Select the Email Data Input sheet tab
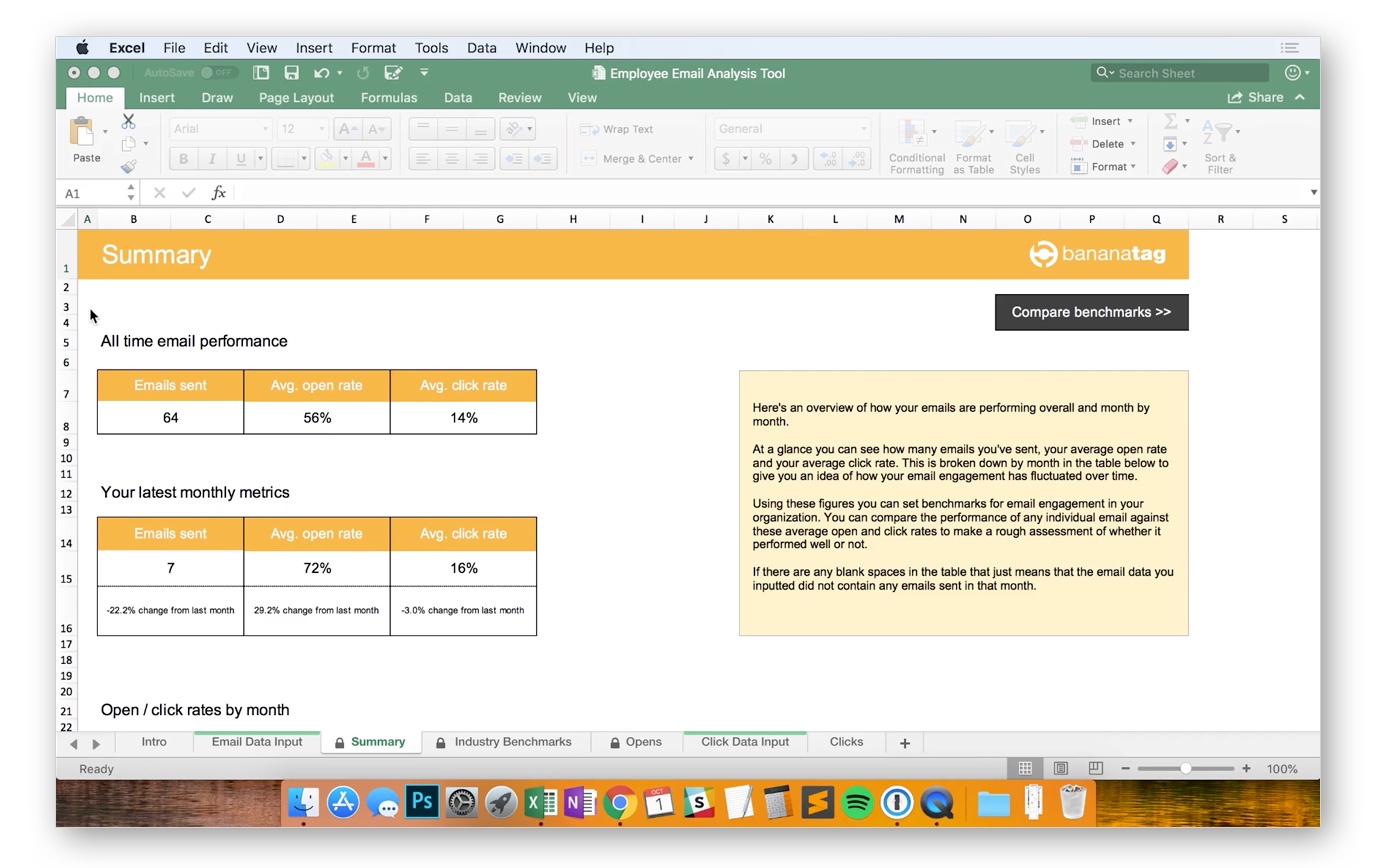Image resolution: width=1380 pixels, height=868 pixels. pos(257,742)
